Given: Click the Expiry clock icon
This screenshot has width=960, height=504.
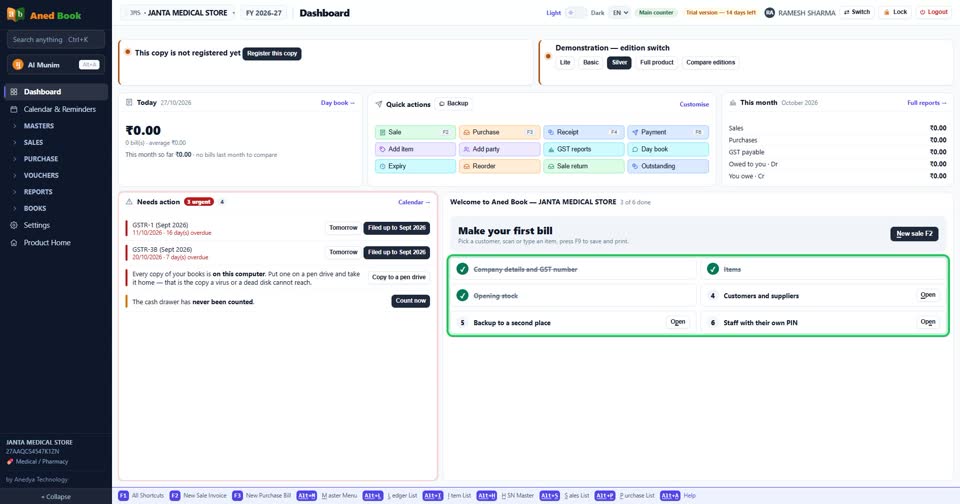Looking at the screenshot, I should point(382,167).
